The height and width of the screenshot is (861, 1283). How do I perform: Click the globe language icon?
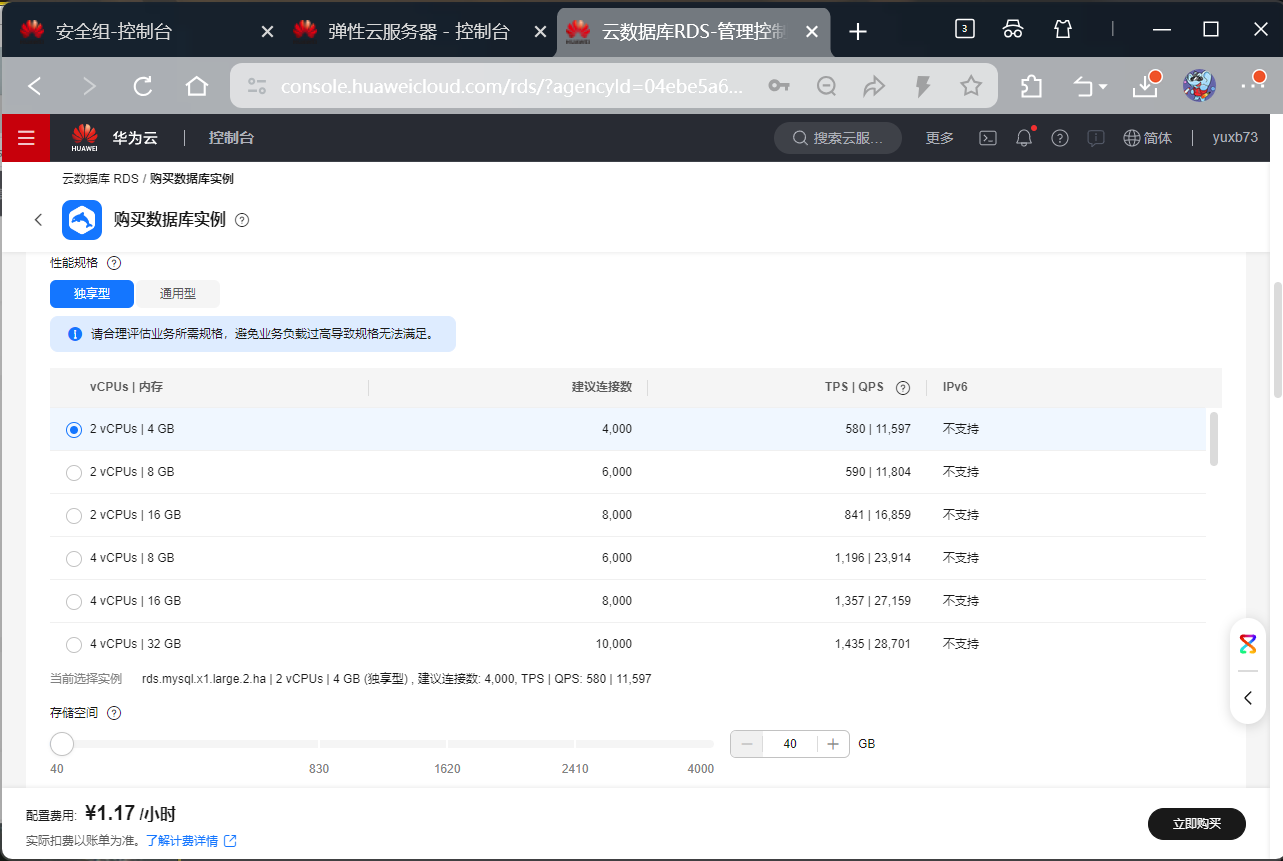(1131, 138)
